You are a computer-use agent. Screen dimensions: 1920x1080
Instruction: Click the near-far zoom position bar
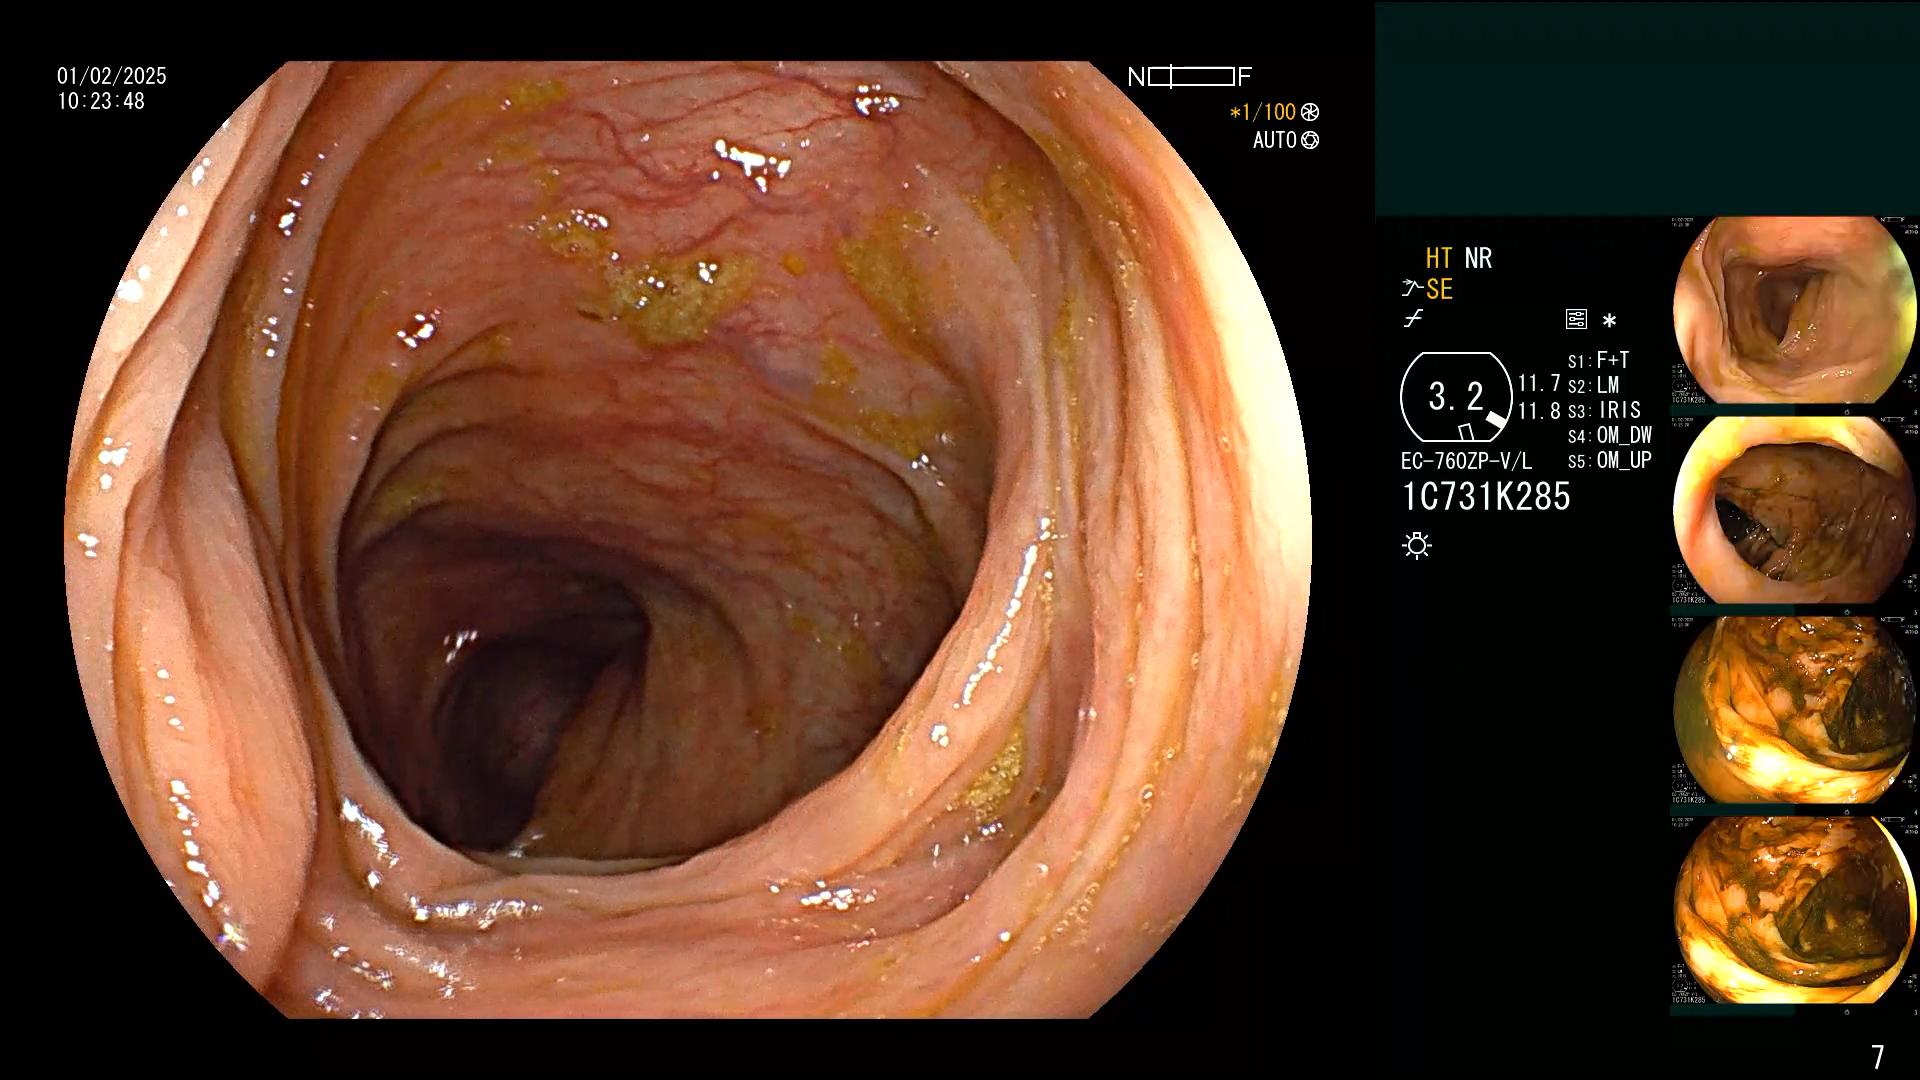[1191, 77]
